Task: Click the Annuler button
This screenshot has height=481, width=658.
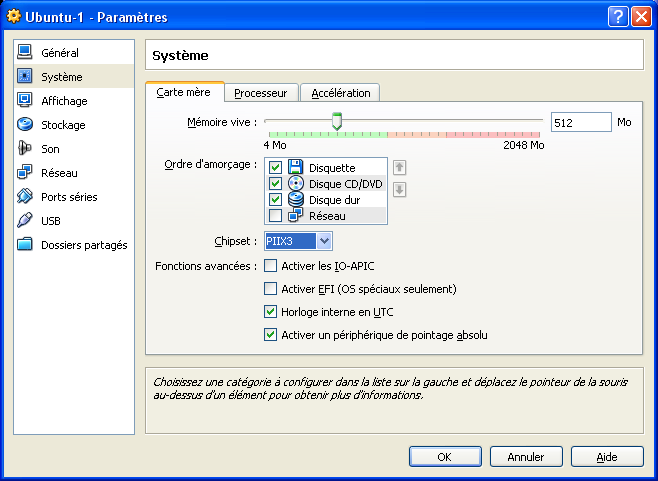Action: tap(526, 456)
